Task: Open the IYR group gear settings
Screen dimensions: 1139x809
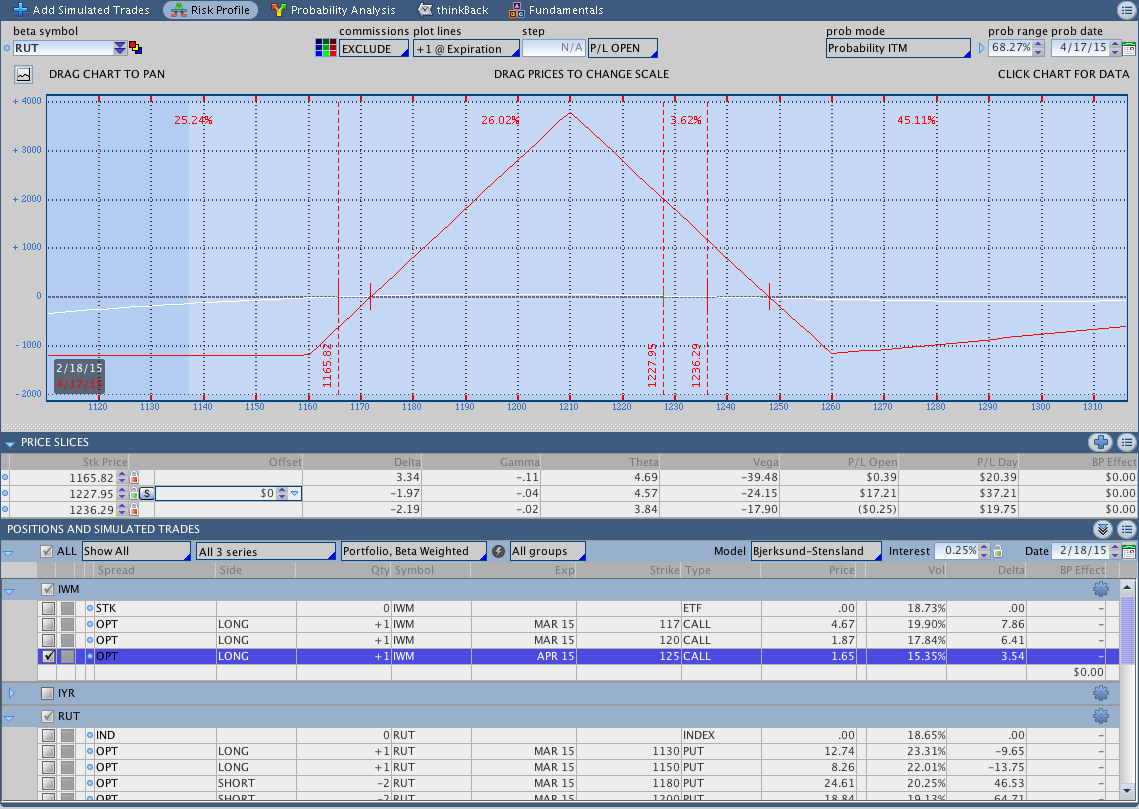Action: coord(1101,693)
